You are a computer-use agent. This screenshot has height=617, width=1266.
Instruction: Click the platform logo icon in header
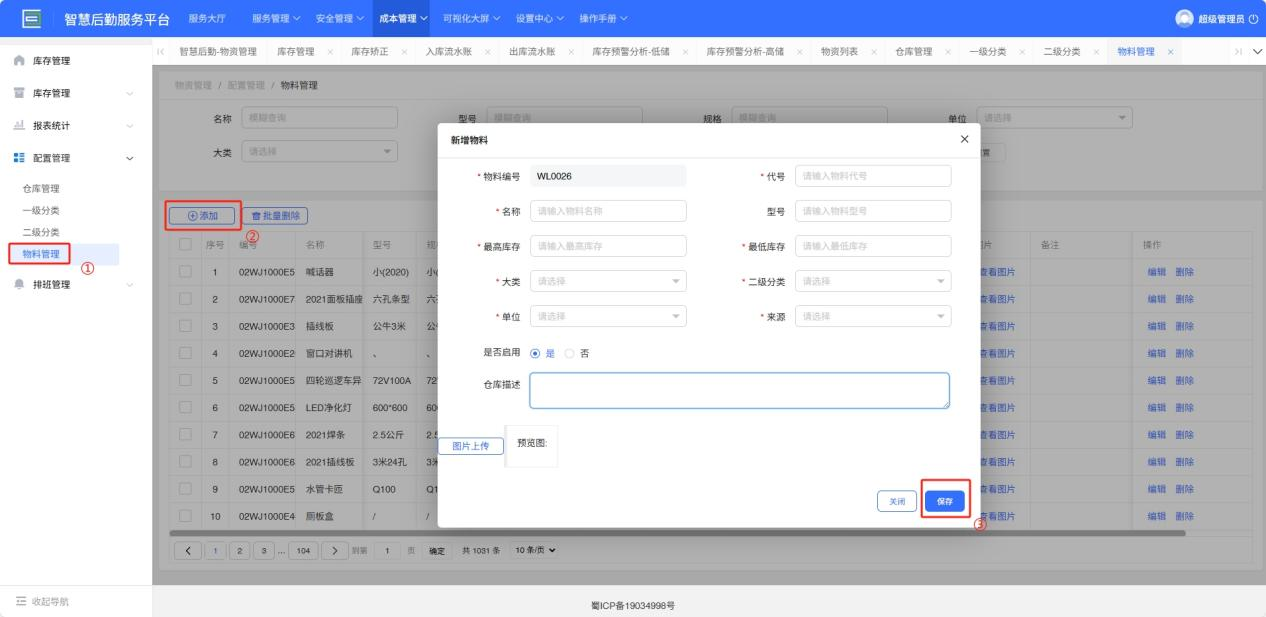[31, 18]
